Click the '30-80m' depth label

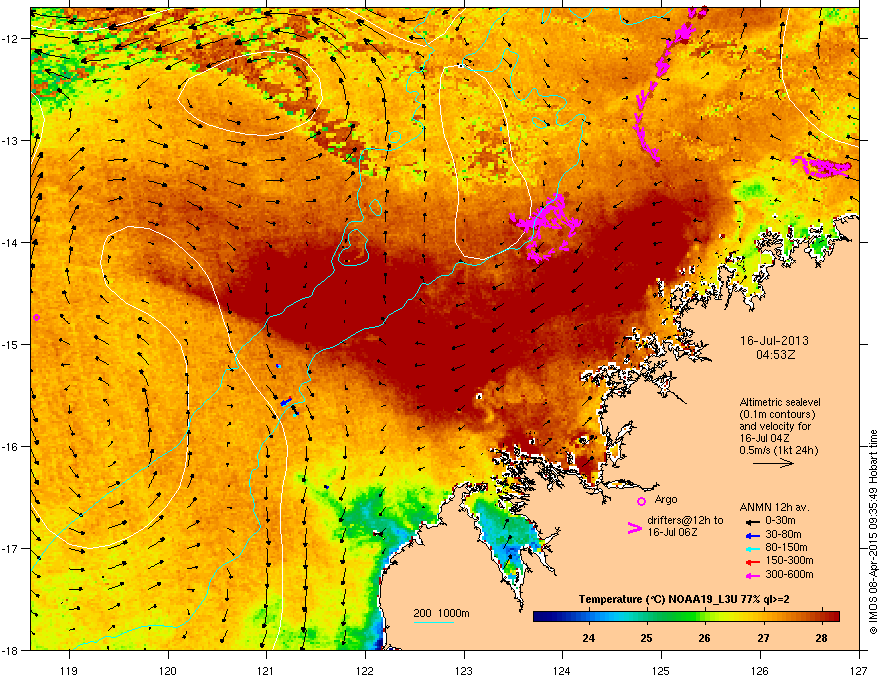point(783,535)
